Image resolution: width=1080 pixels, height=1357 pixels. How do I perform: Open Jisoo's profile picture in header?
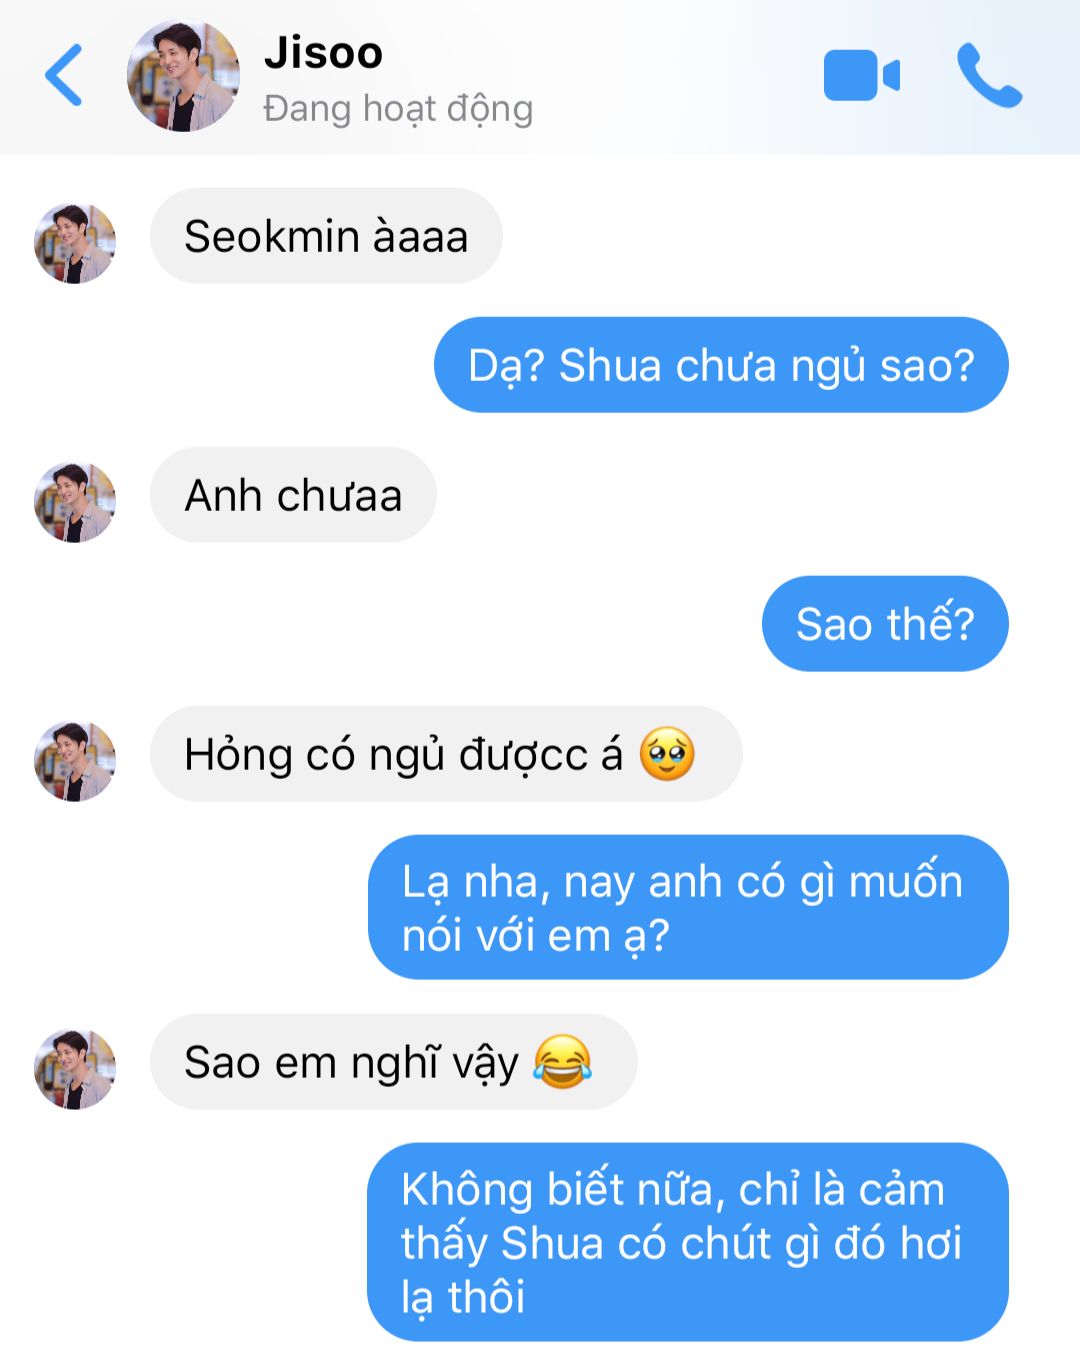[x=183, y=76]
